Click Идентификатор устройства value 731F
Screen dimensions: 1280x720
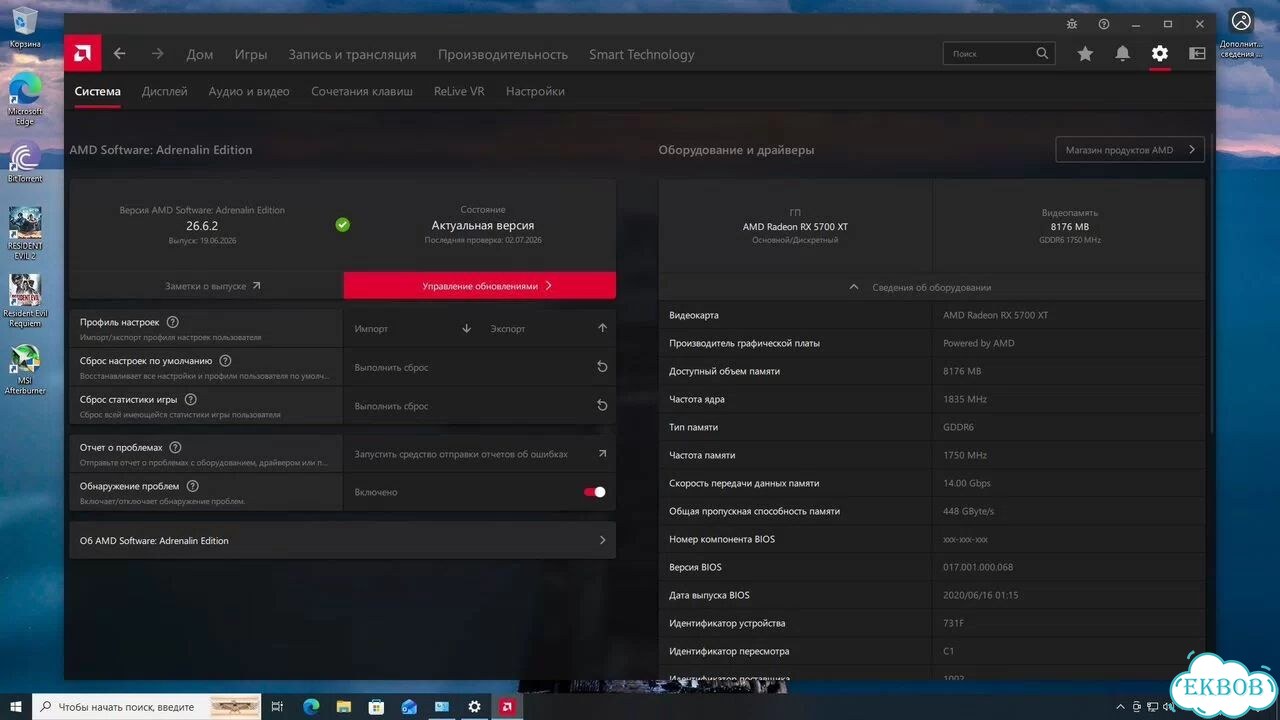point(954,623)
